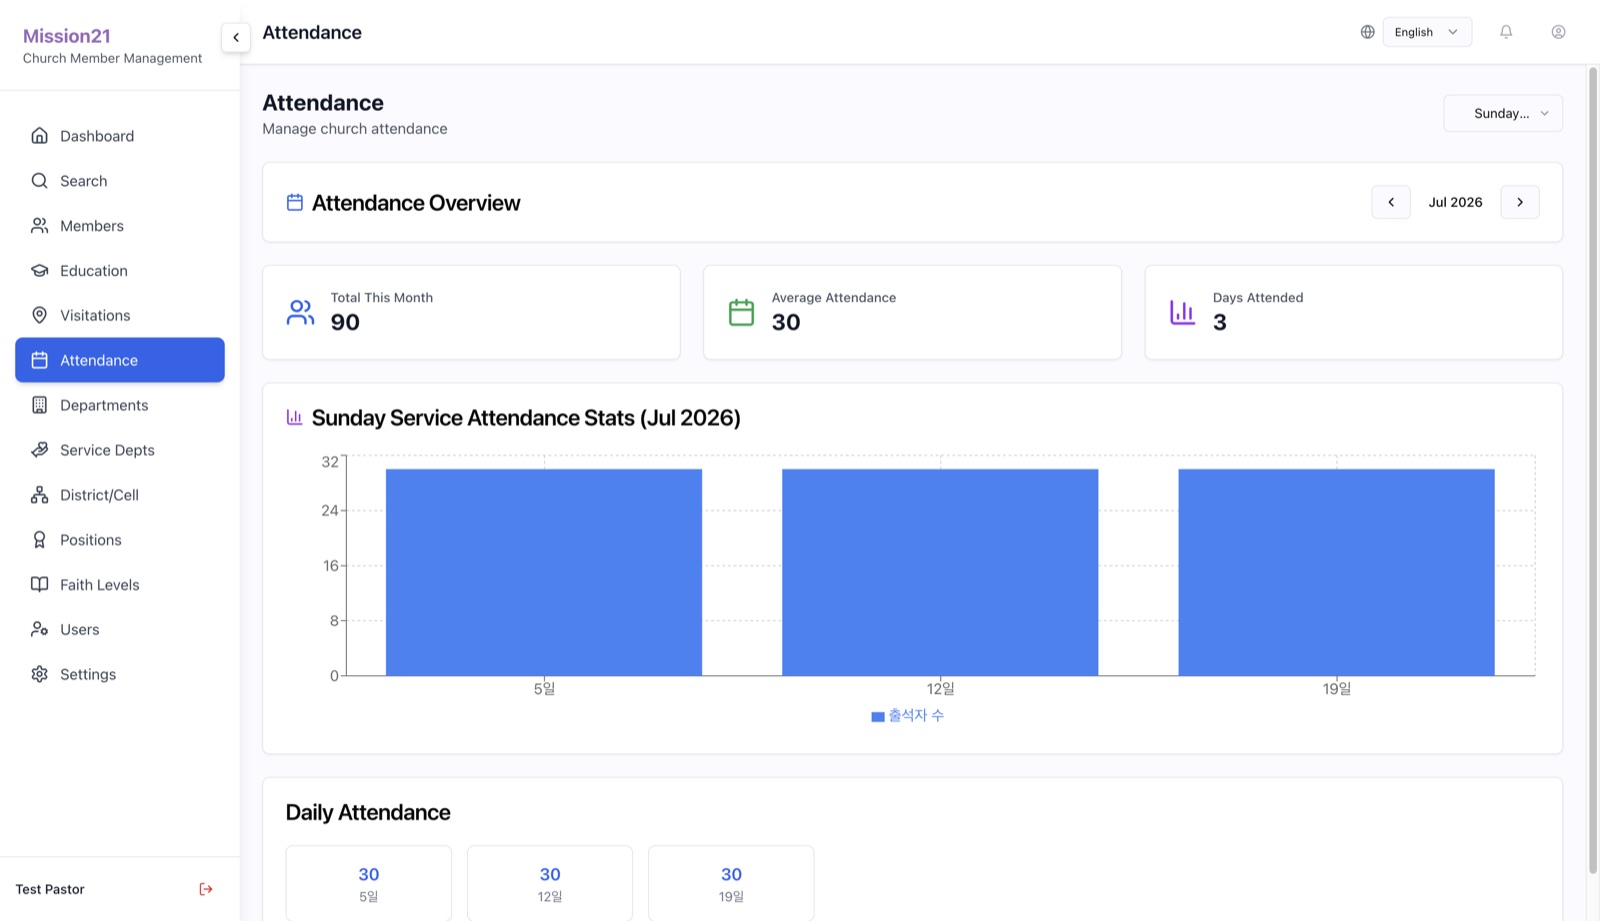Click the Days Attended value 3
Image resolution: width=1600 pixels, height=921 pixels.
pyautogui.click(x=1219, y=322)
